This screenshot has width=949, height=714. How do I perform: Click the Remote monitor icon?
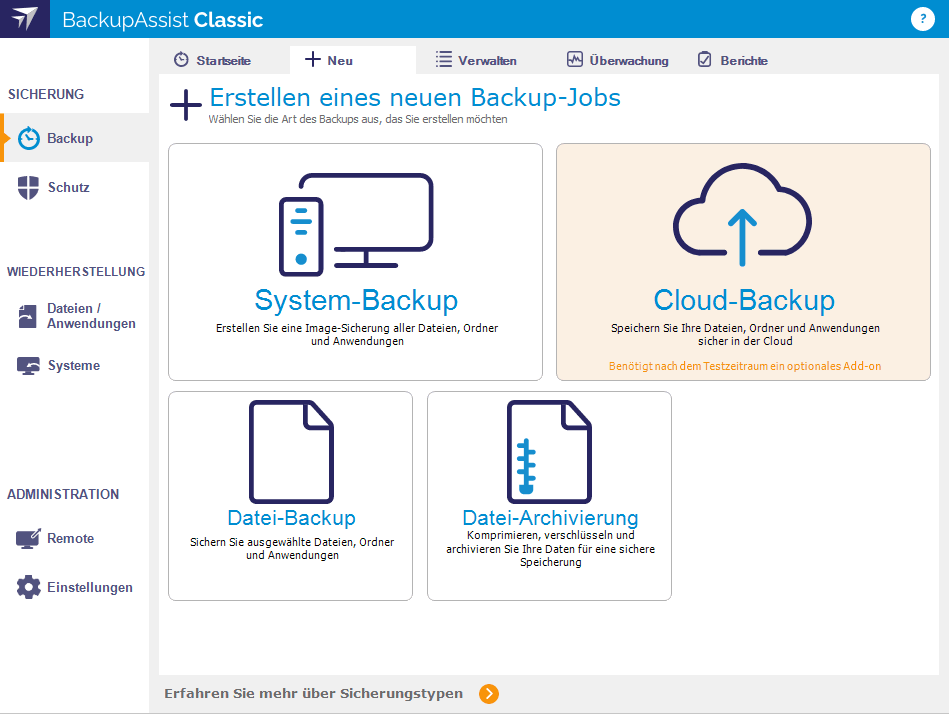28,538
